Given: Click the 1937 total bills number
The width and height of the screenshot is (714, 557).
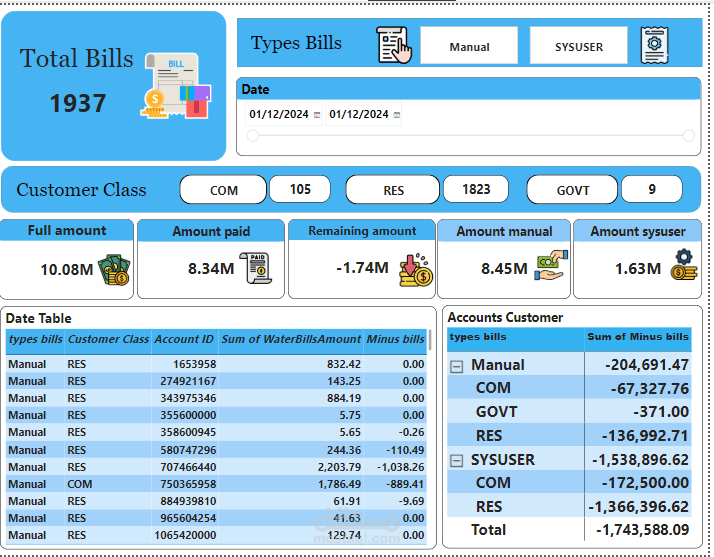Looking at the screenshot, I should (78, 103).
